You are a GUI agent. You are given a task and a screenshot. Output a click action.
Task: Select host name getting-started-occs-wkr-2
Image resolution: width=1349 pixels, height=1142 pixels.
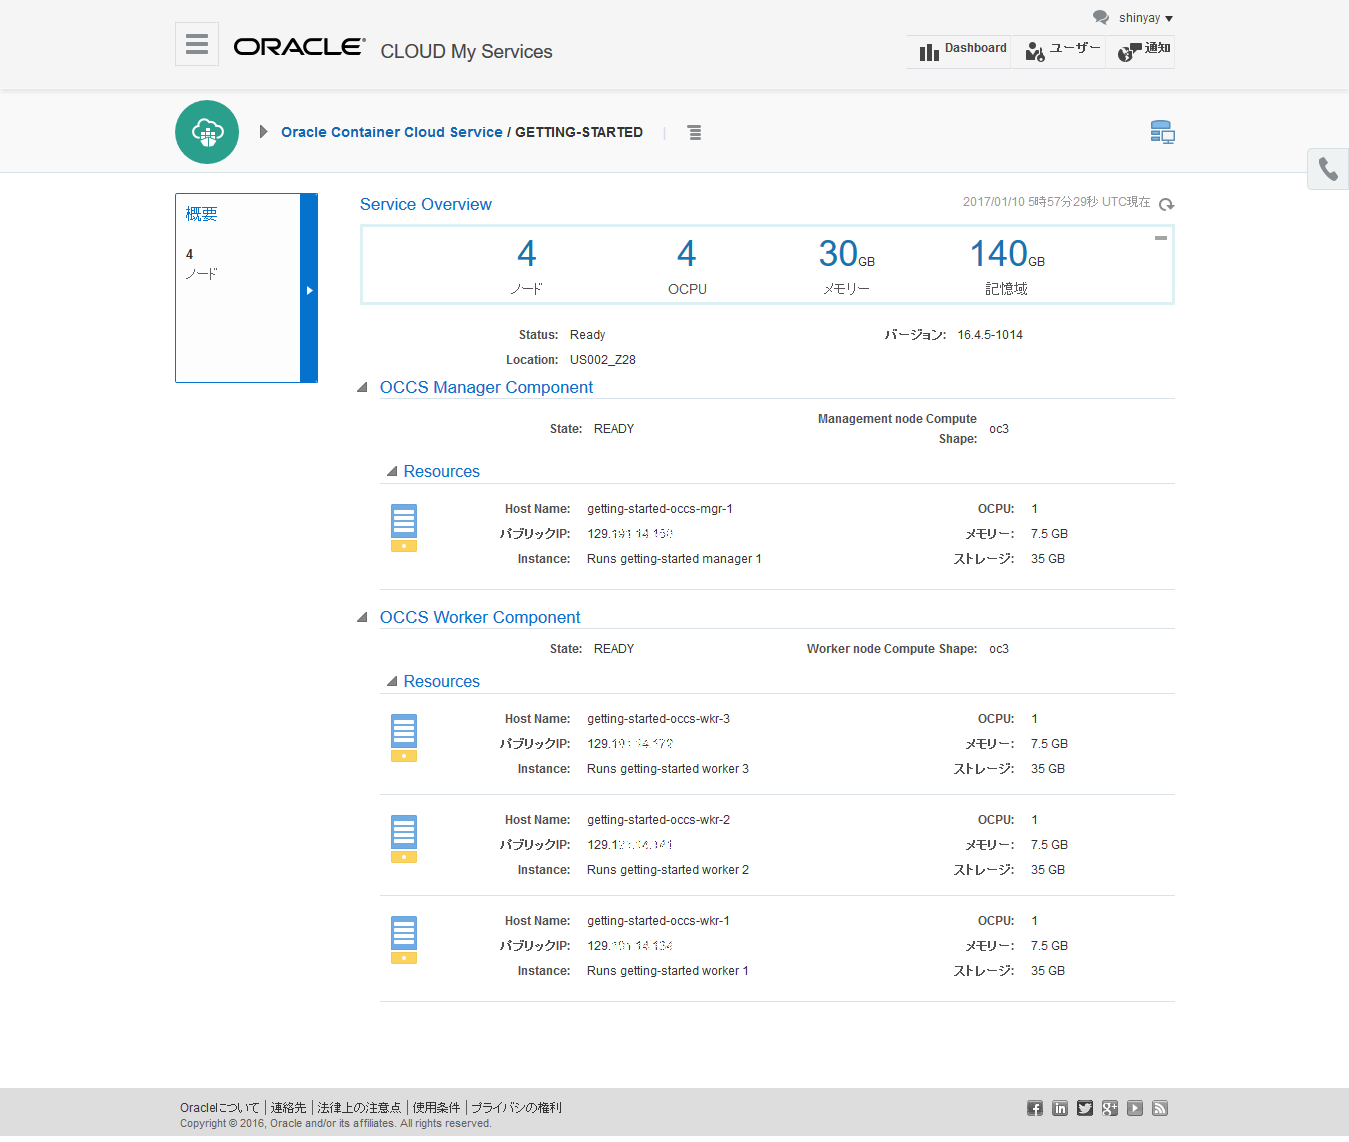(x=658, y=820)
